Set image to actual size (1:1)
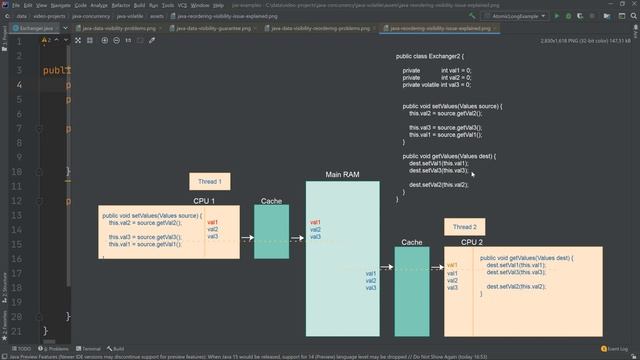640x360 pixels. coord(128,40)
